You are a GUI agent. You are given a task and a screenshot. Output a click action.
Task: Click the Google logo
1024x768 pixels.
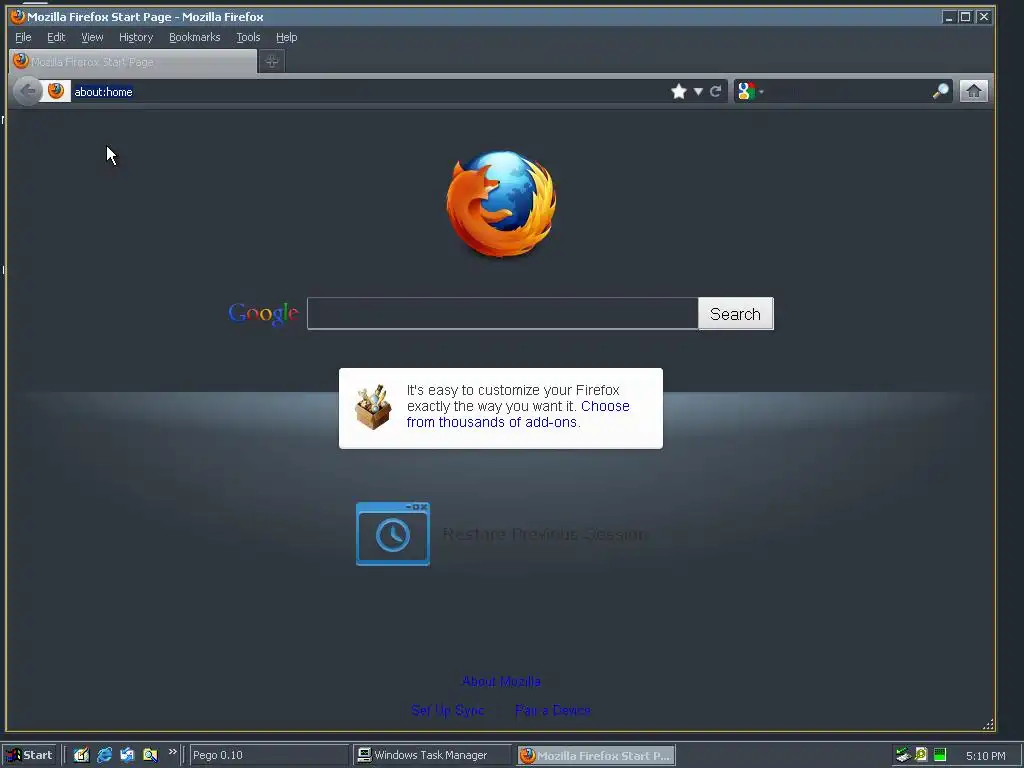pos(263,314)
